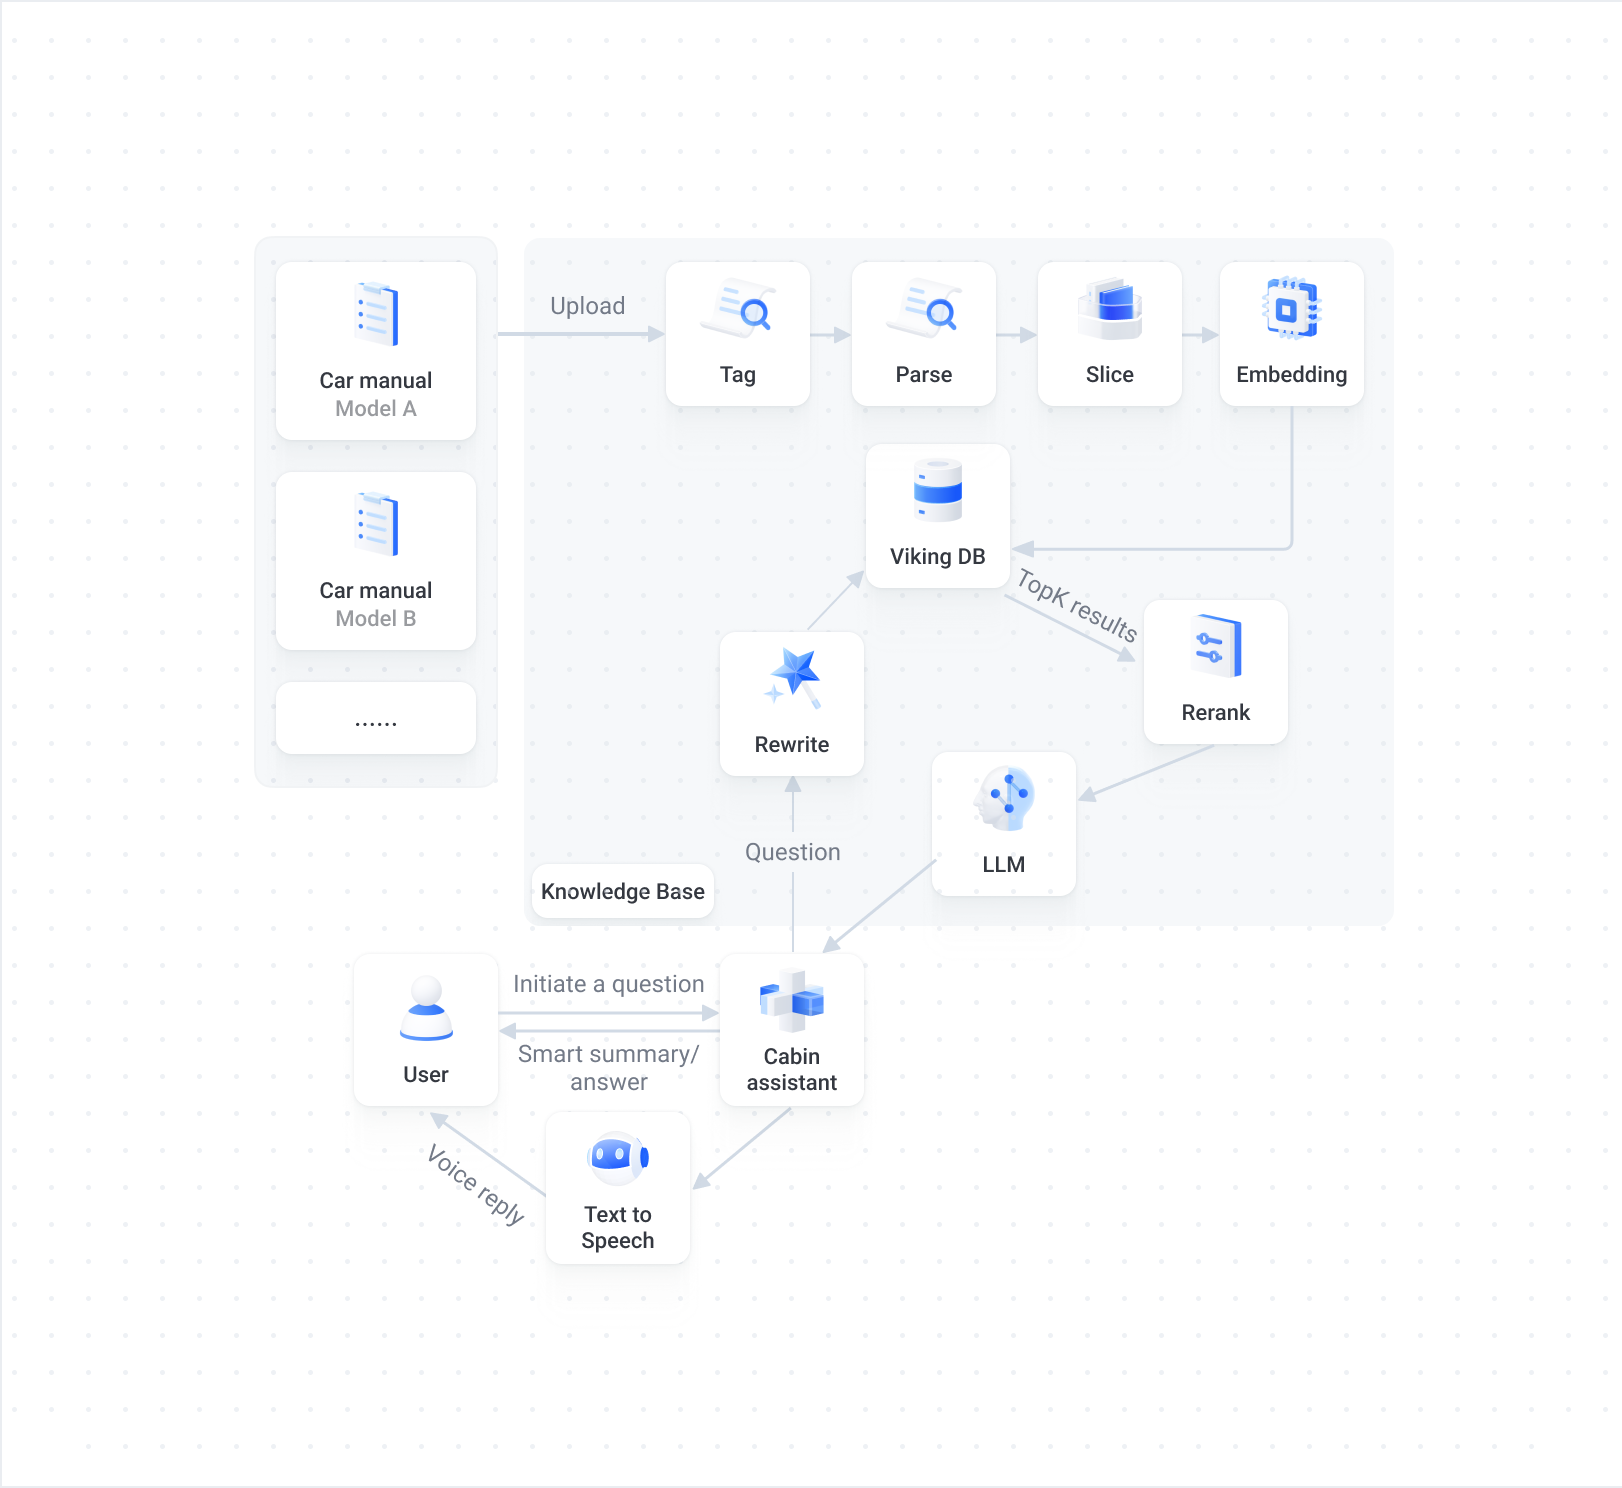Image resolution: width=1622 pixels, height=1488 pixels.
Task: Click the Car manual Model B node
Action: pos(376,560)
